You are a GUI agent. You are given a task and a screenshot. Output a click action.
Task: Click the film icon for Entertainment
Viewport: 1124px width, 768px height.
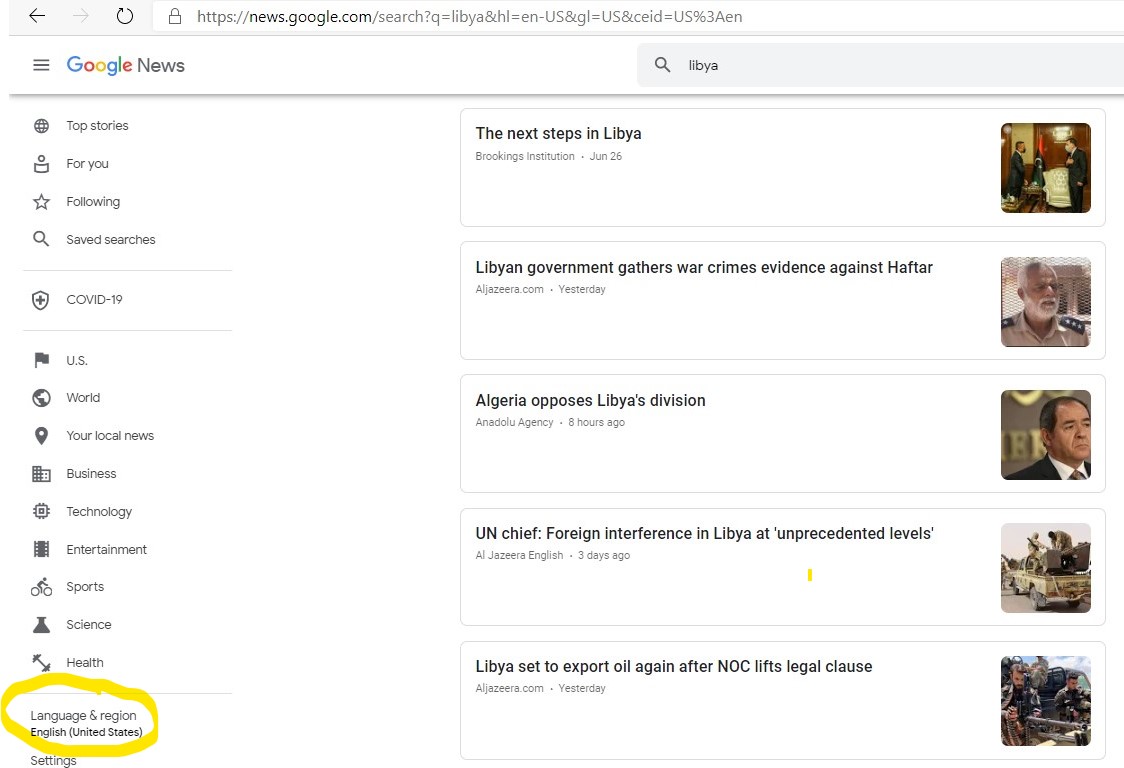[x=42, y=549]
